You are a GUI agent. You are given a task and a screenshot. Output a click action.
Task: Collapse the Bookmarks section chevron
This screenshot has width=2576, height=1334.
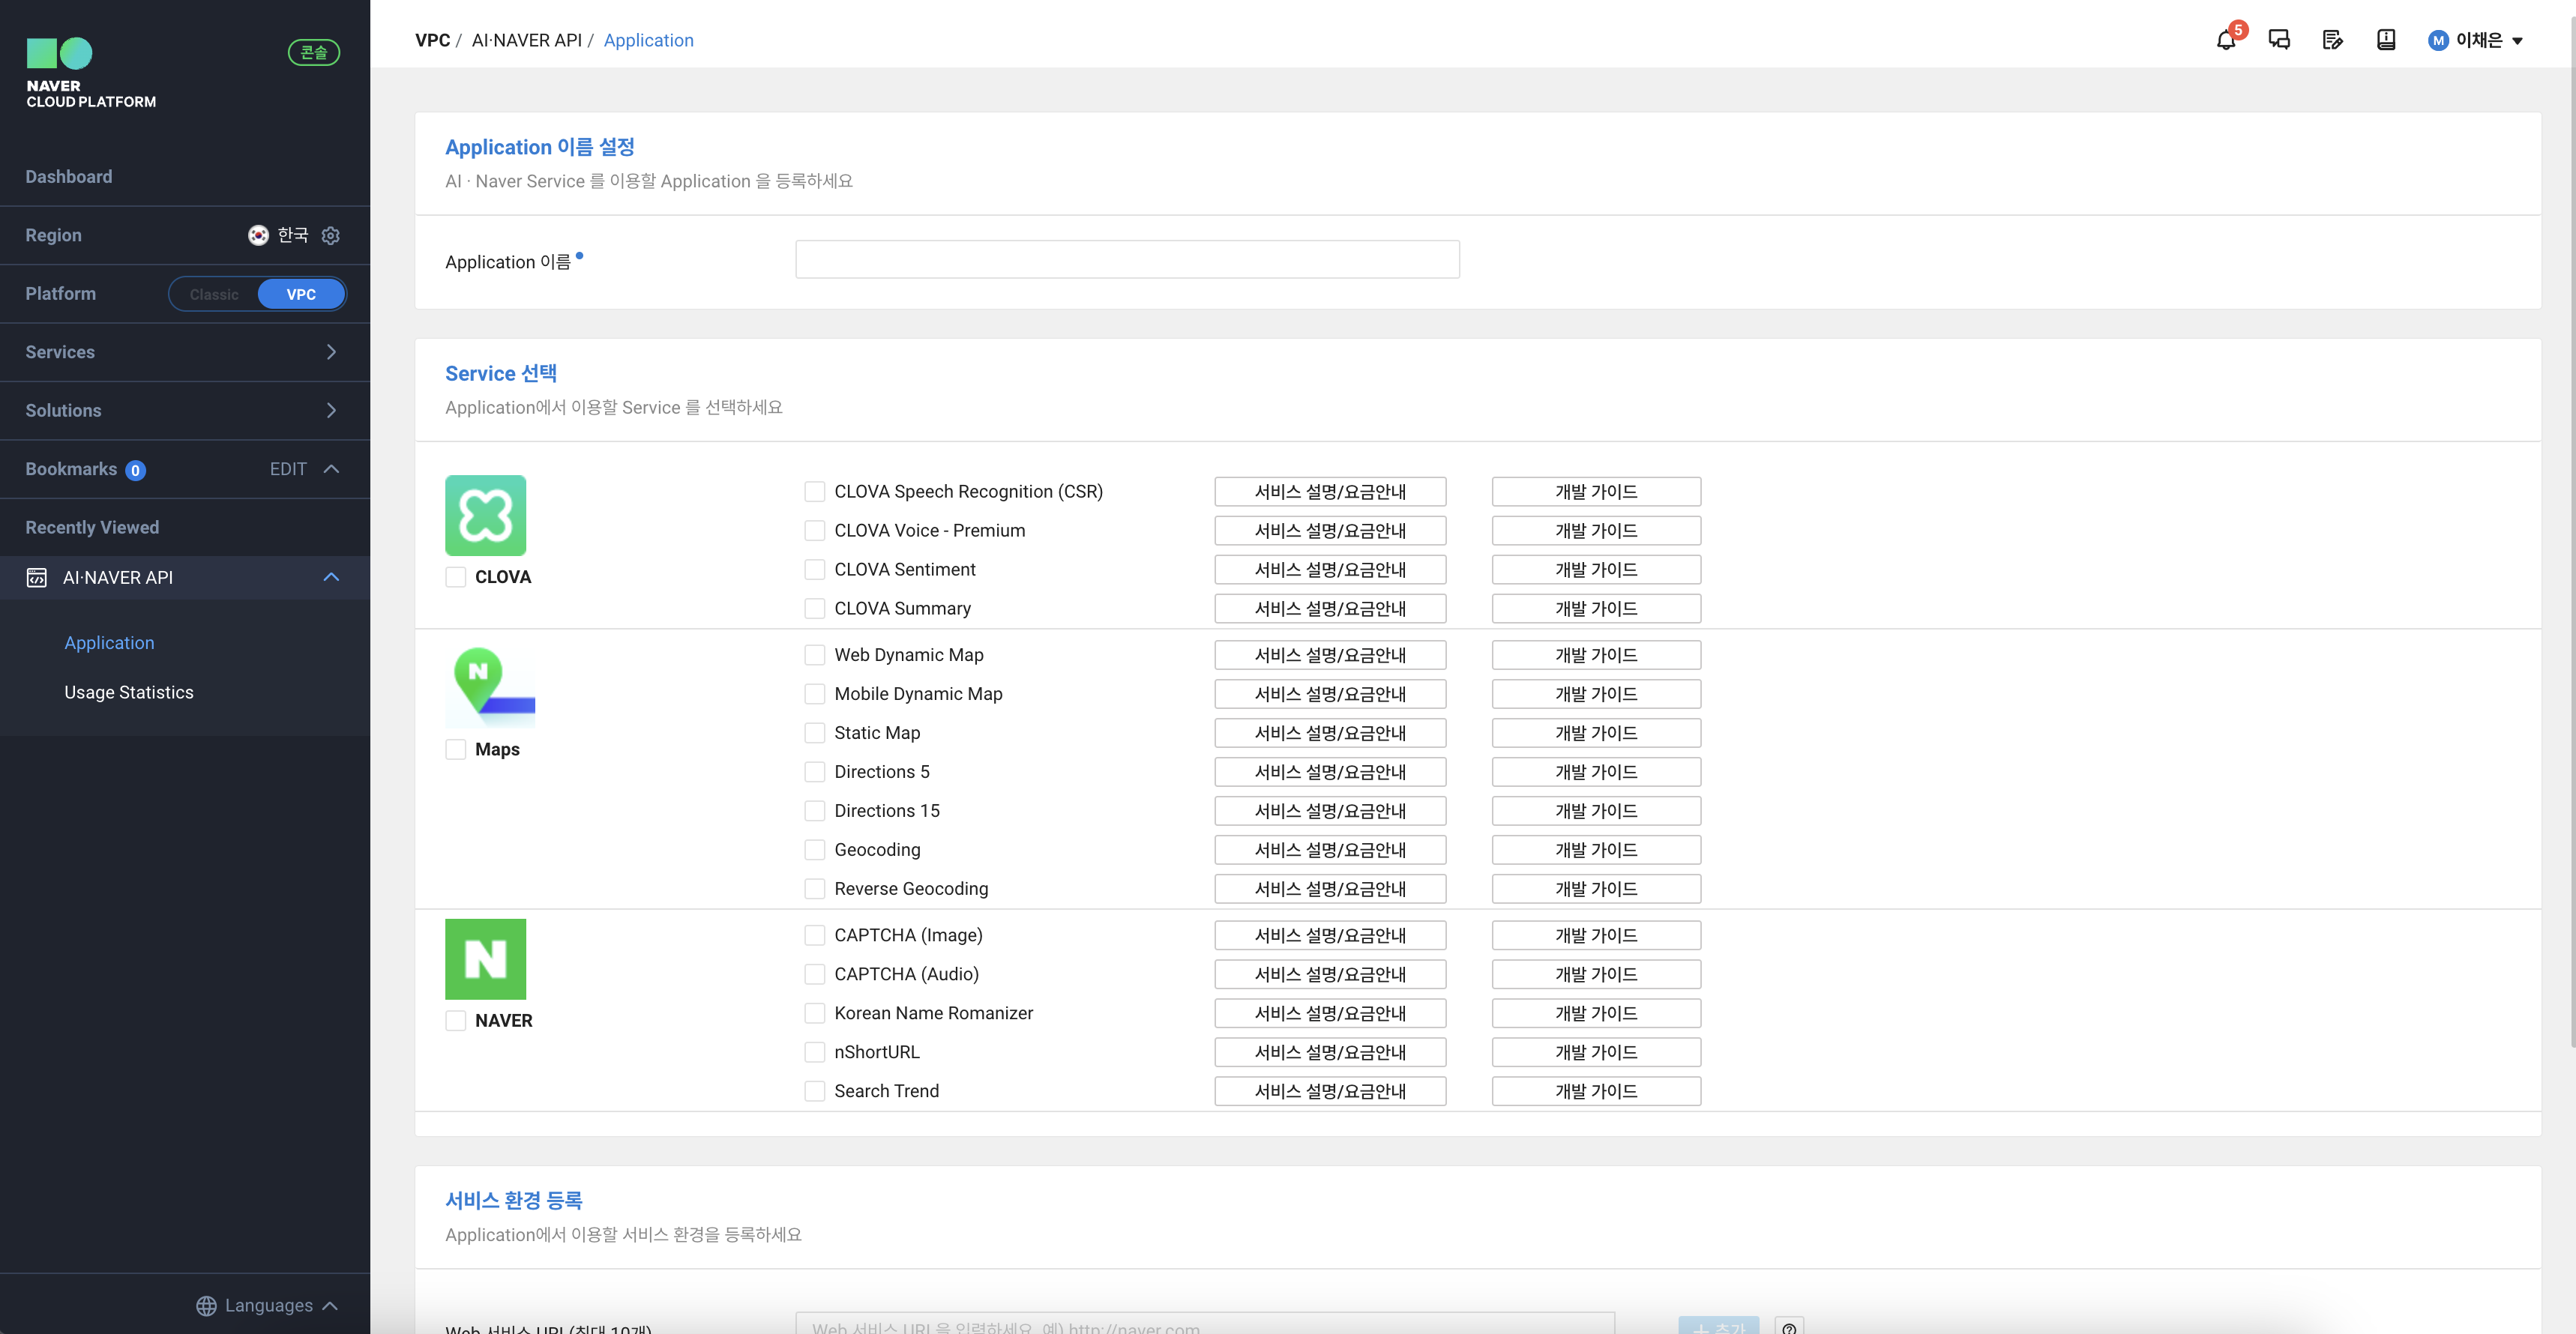click(331, 469)
